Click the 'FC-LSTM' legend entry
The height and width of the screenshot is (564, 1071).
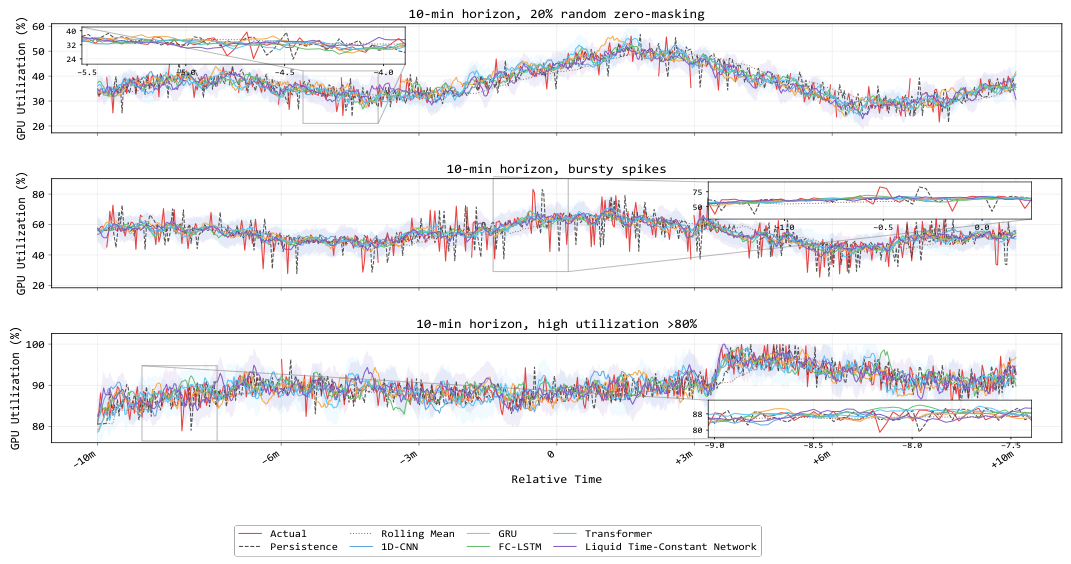(520, 547)
